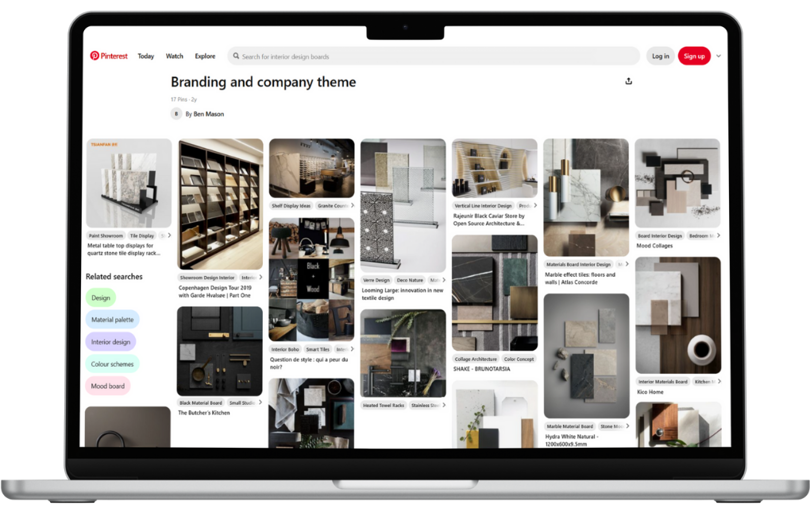
Task: Open the Mood Collages pin thumbnail
Action: coord(677,183)
